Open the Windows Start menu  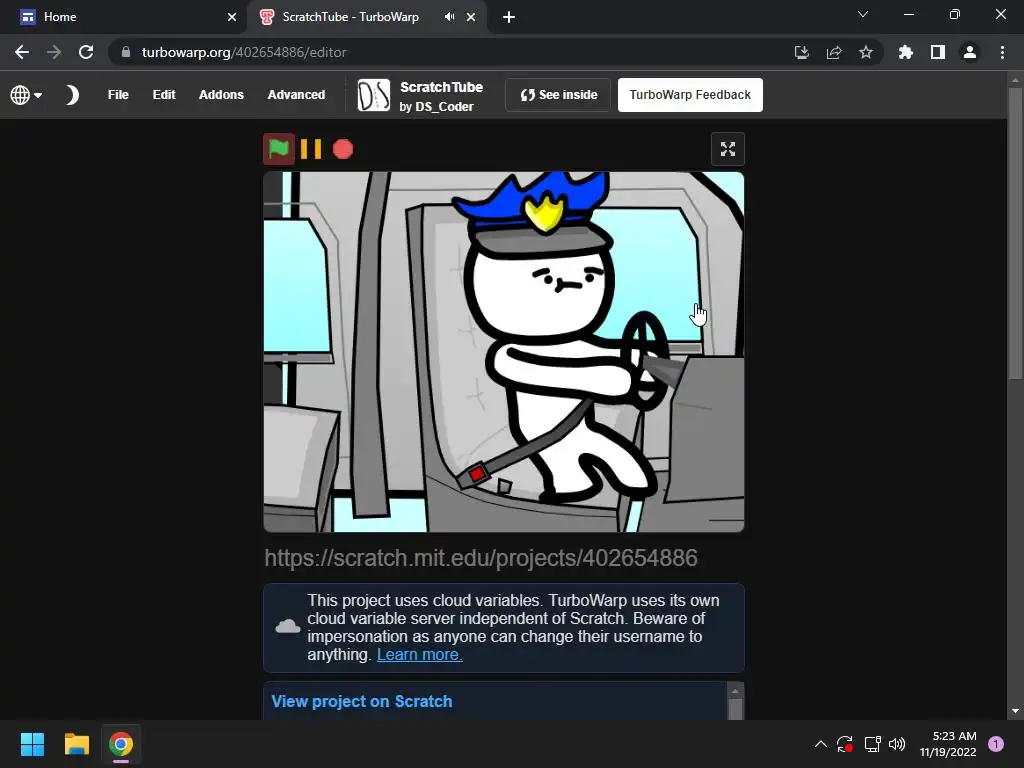(x=32, y=744)
